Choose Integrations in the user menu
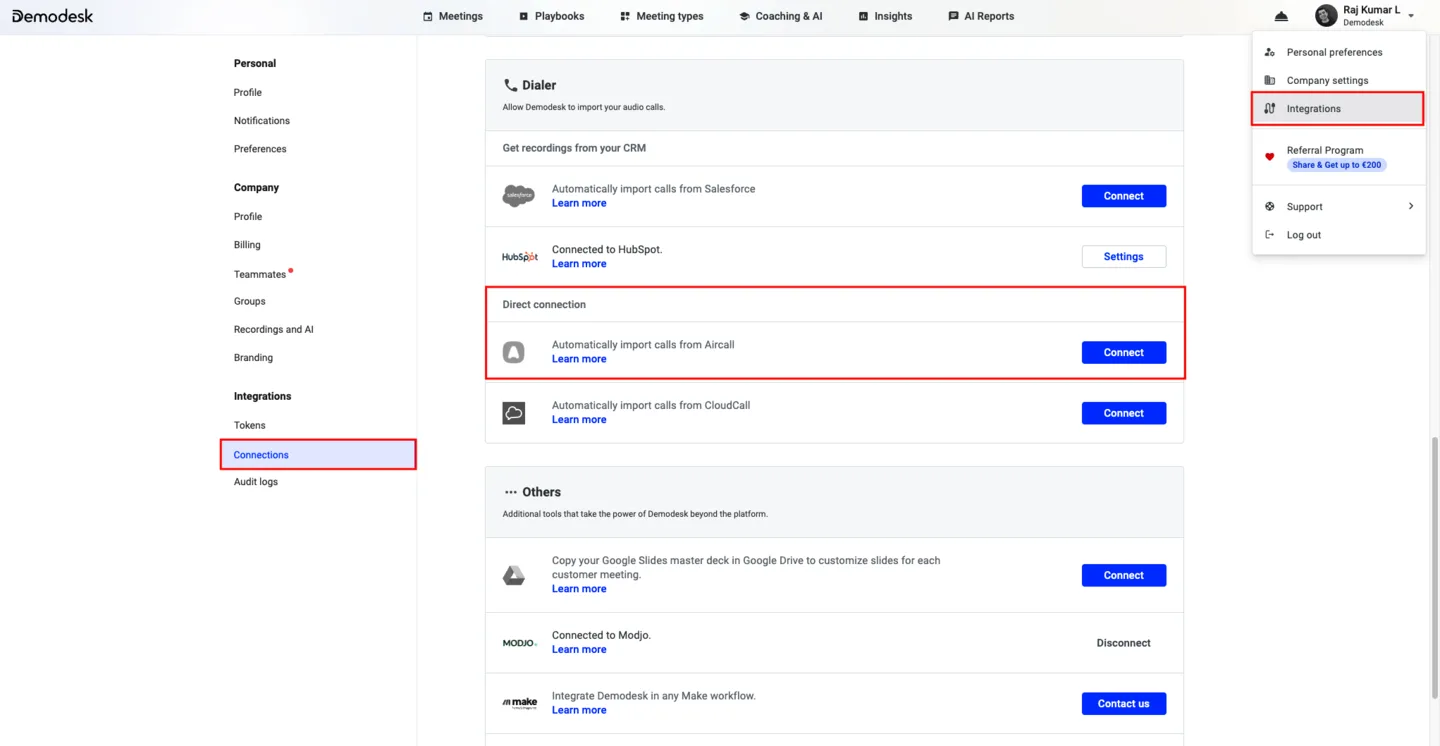Screen dimensions: 1440x746 [x=1338, y=108]
